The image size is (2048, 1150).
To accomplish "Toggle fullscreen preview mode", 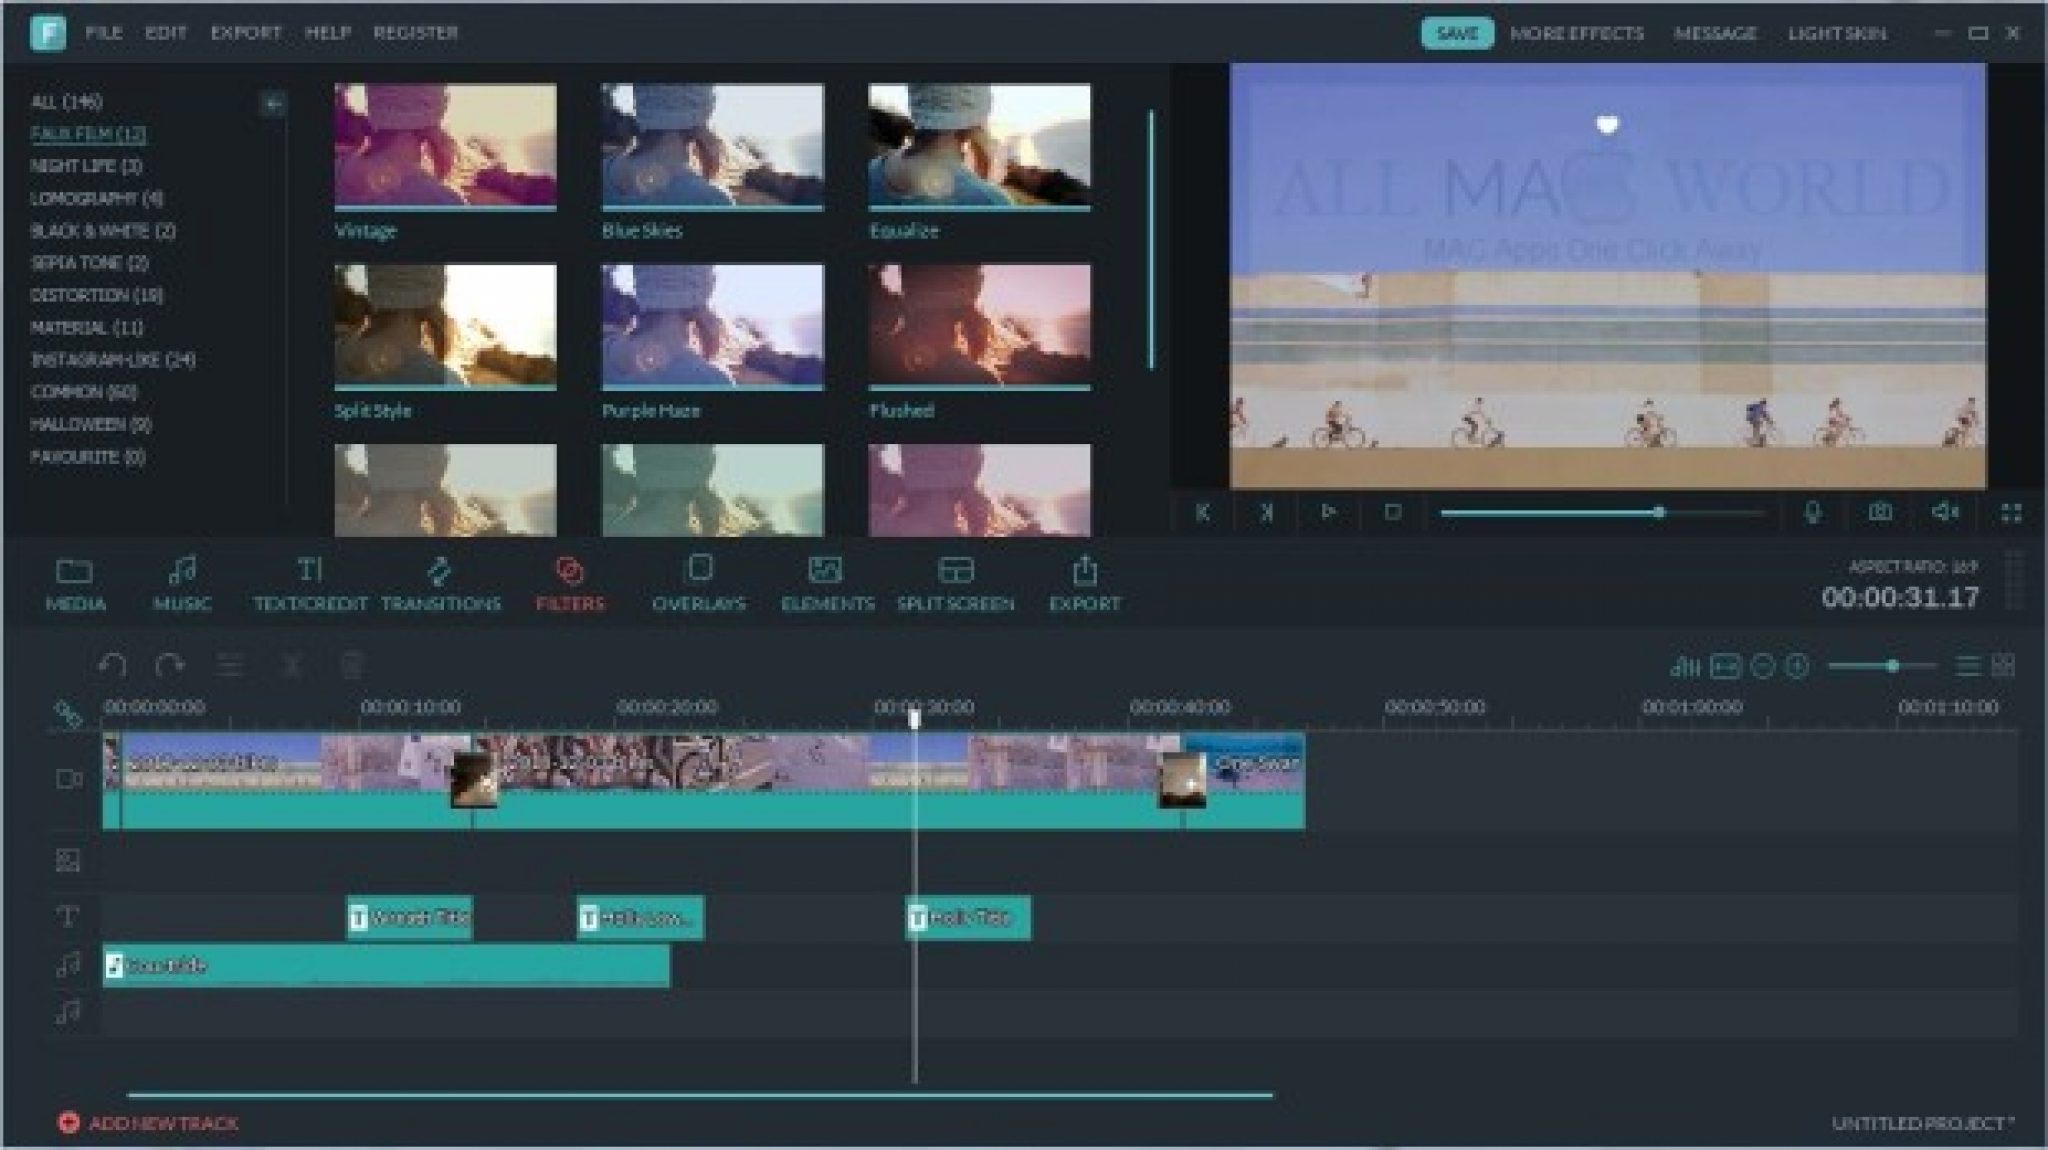I will point(2012,511).
